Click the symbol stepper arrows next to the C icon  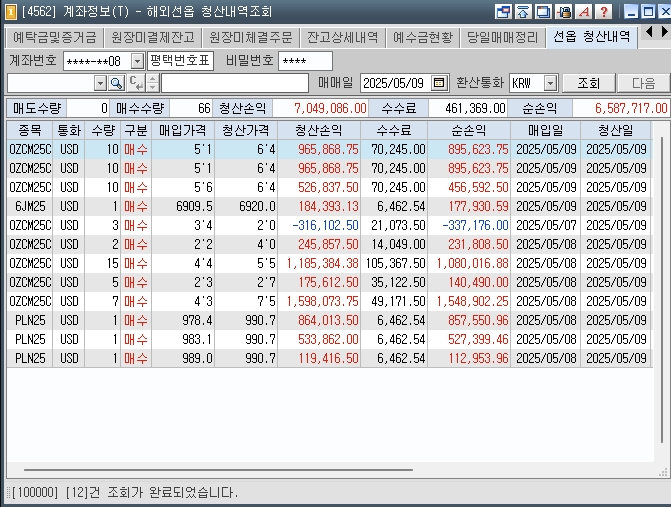coord(152,83)
